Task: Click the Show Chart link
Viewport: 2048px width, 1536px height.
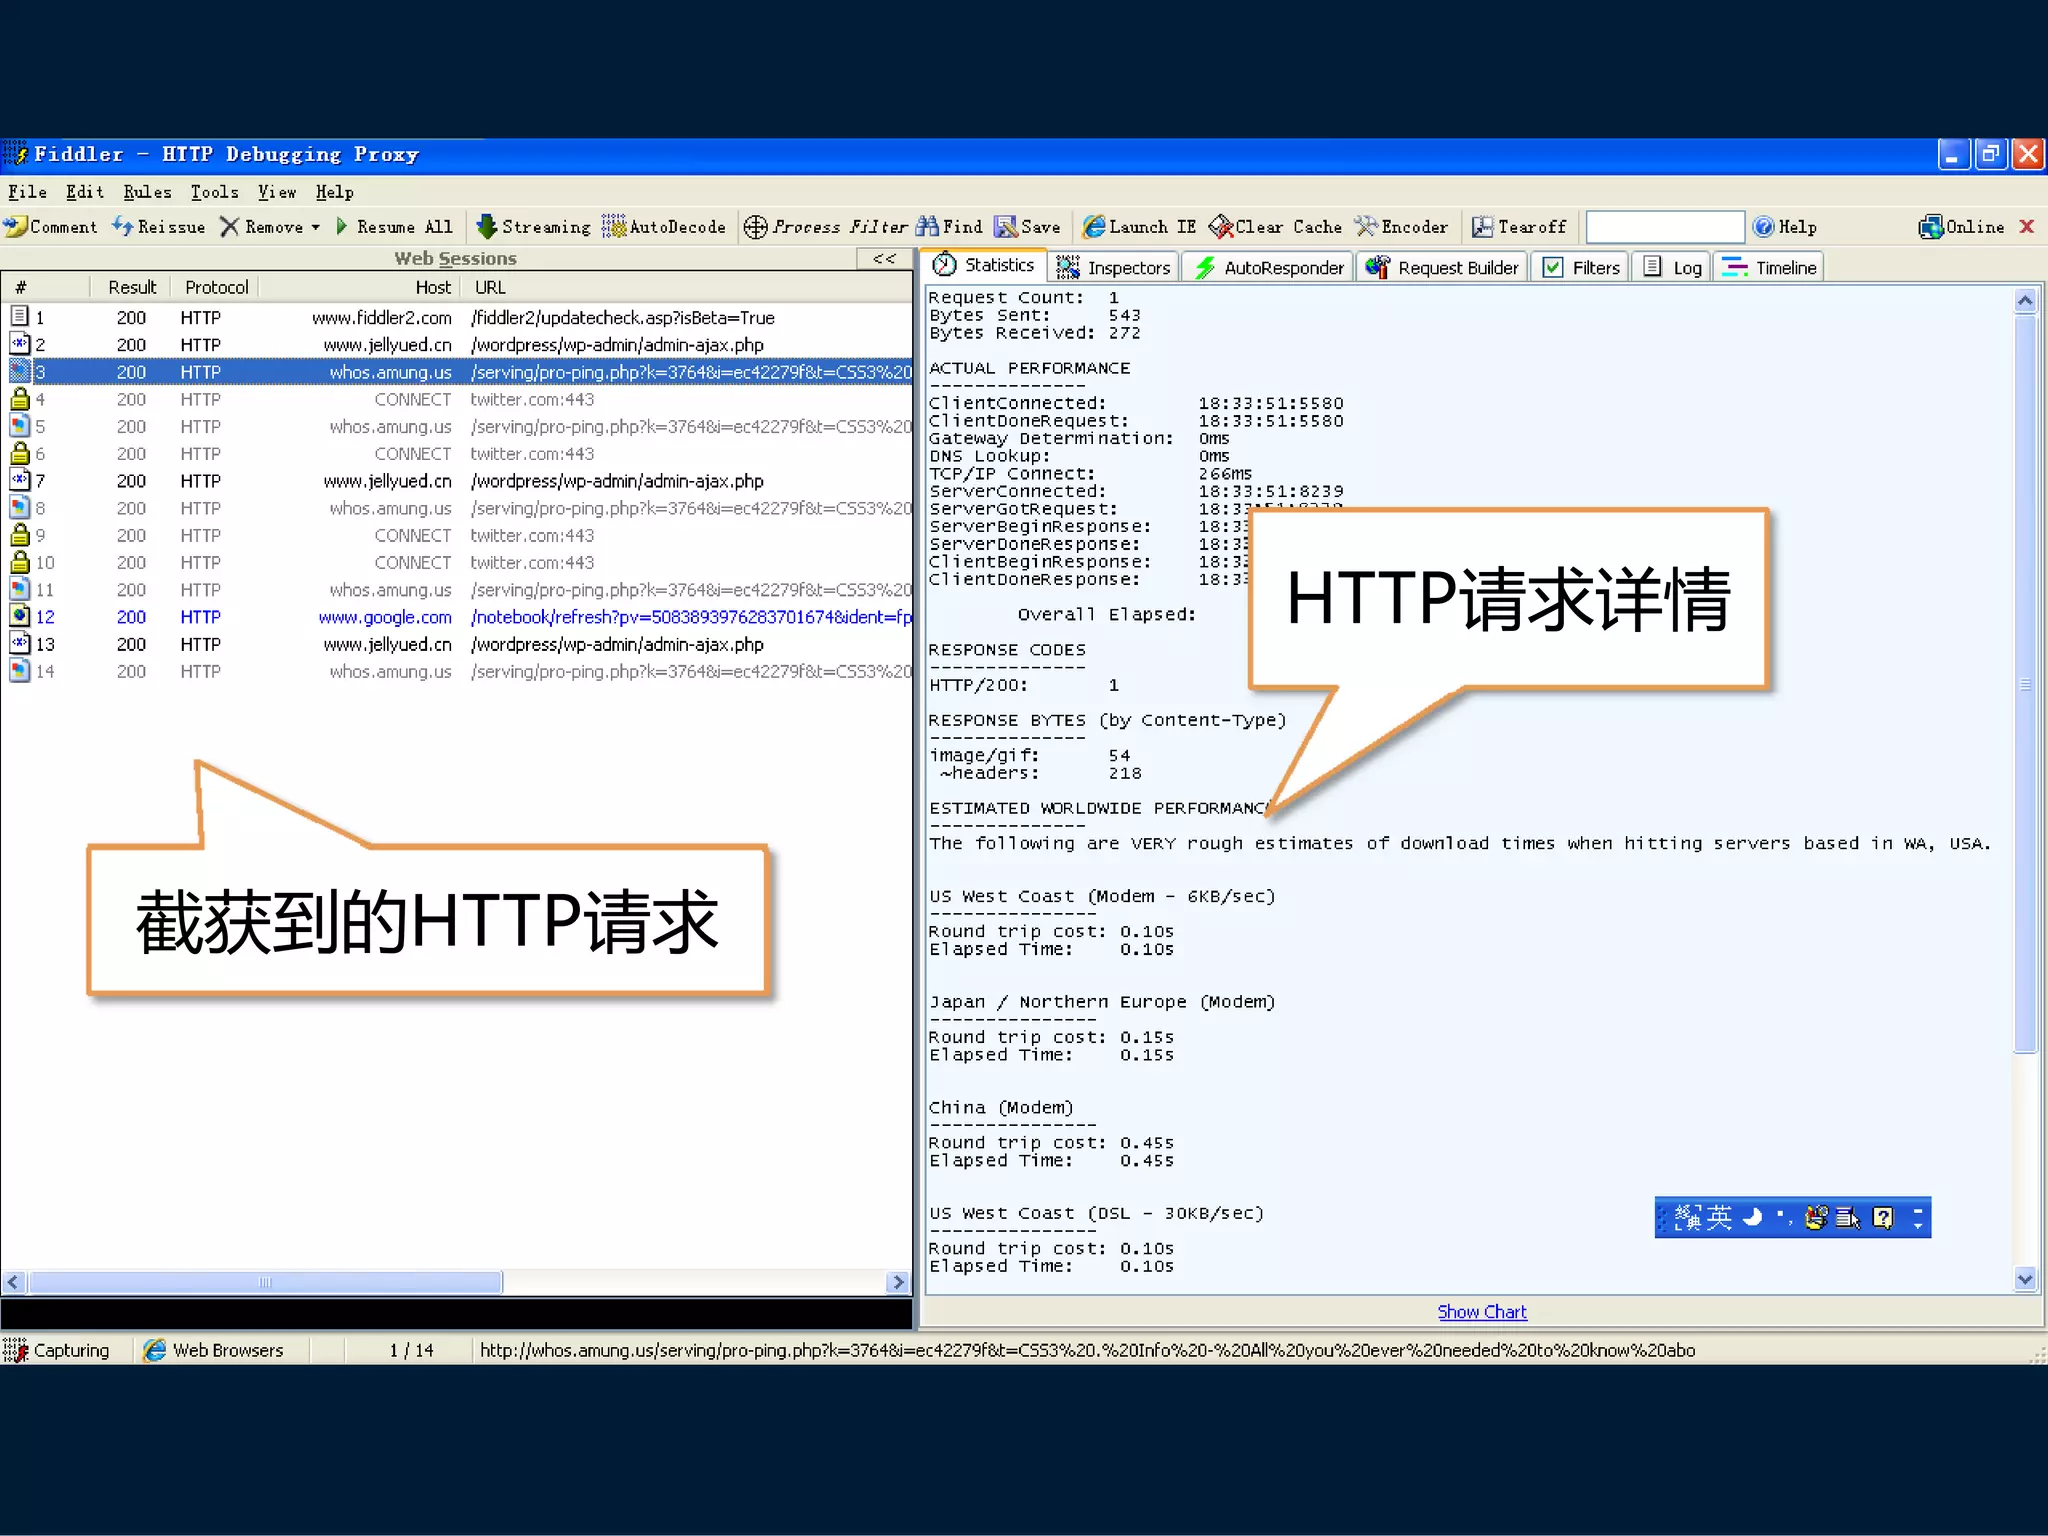Action: pos(1482,1311)
